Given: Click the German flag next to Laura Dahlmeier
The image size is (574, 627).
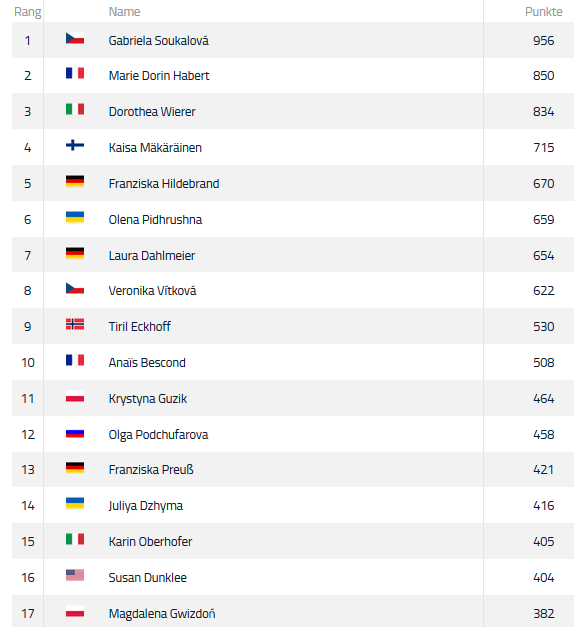Looking at the screenshot, I should click(x=75, y=253).
